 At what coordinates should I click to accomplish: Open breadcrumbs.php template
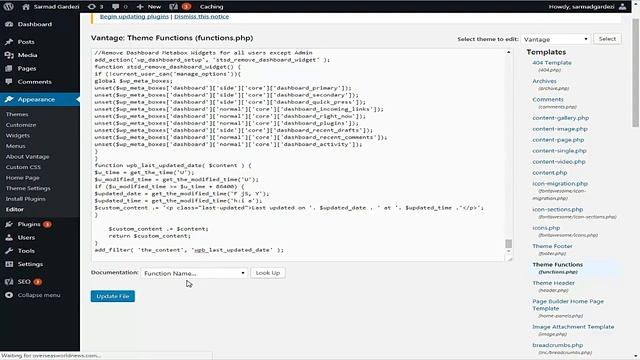coord(558,345)
